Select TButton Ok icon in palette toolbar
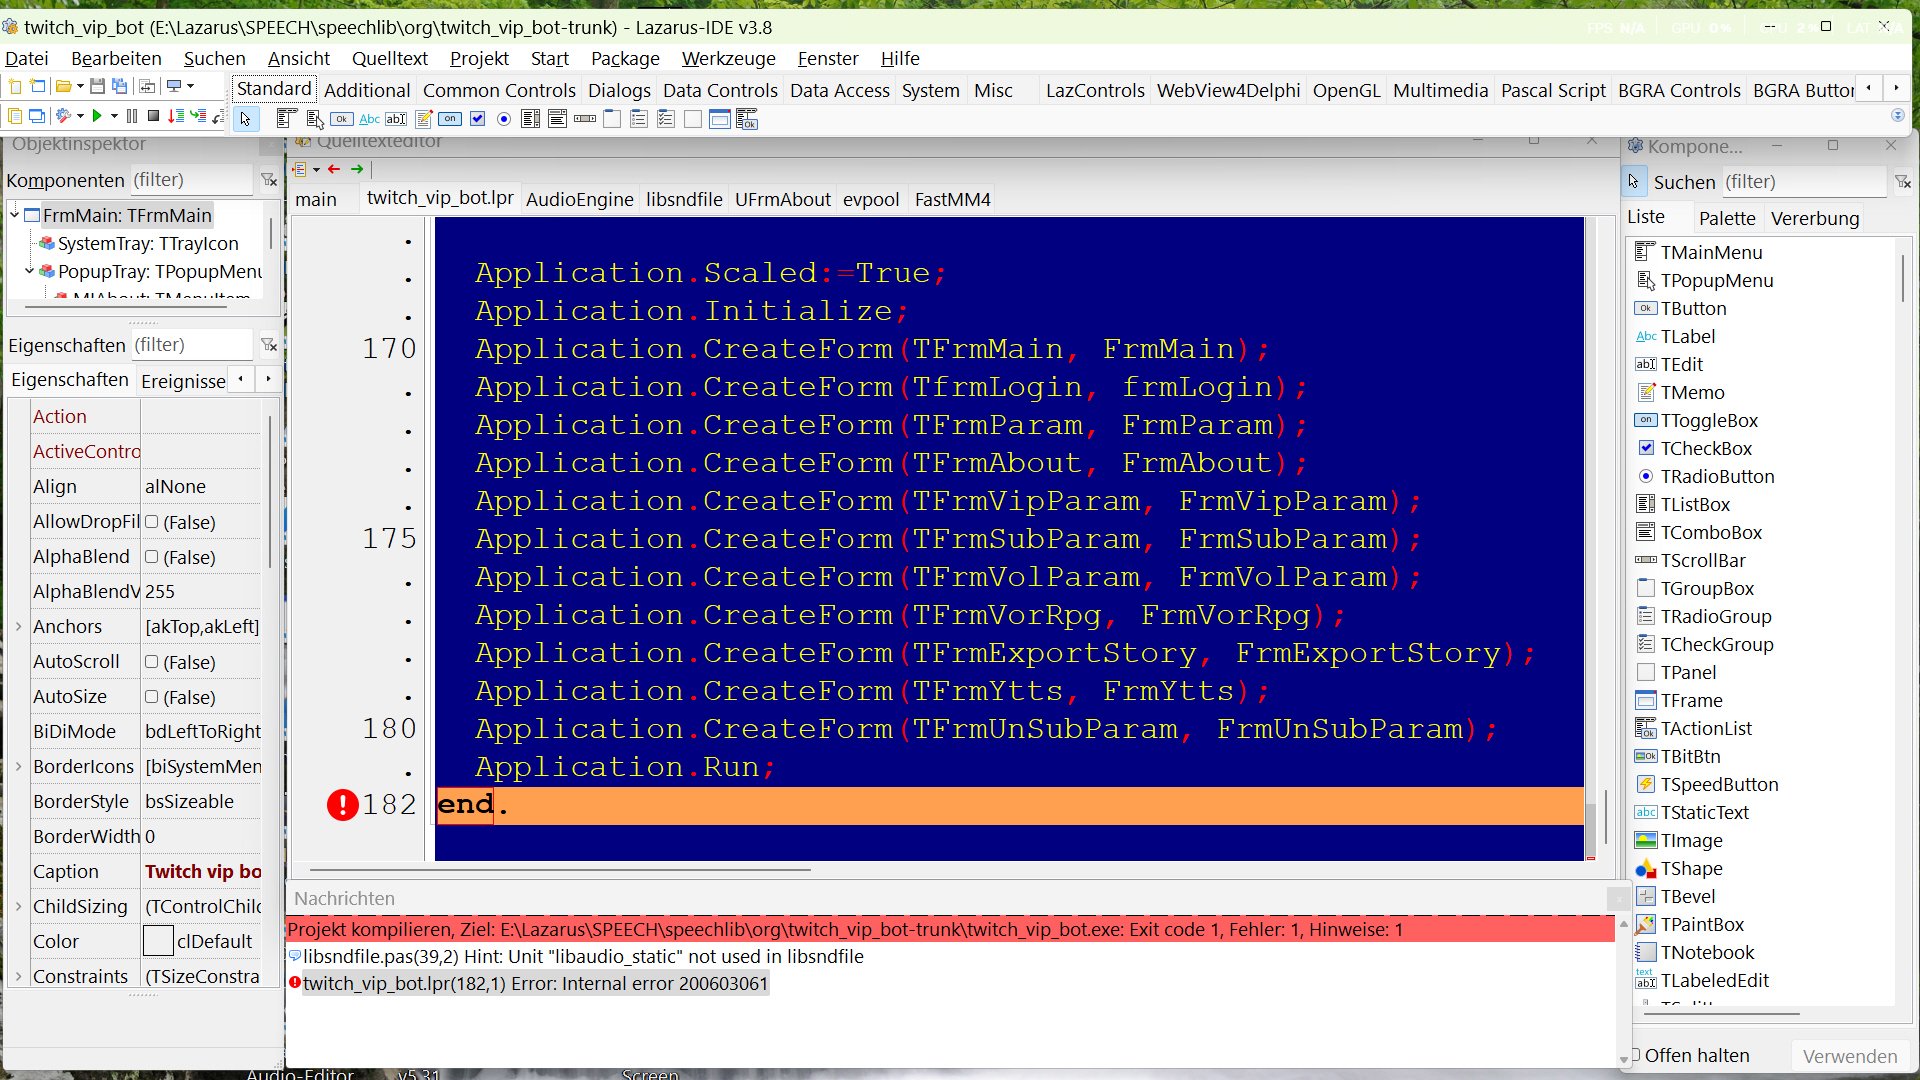Image resolution: width=1920 pixels, height=1080 pixels. [342, 120]
